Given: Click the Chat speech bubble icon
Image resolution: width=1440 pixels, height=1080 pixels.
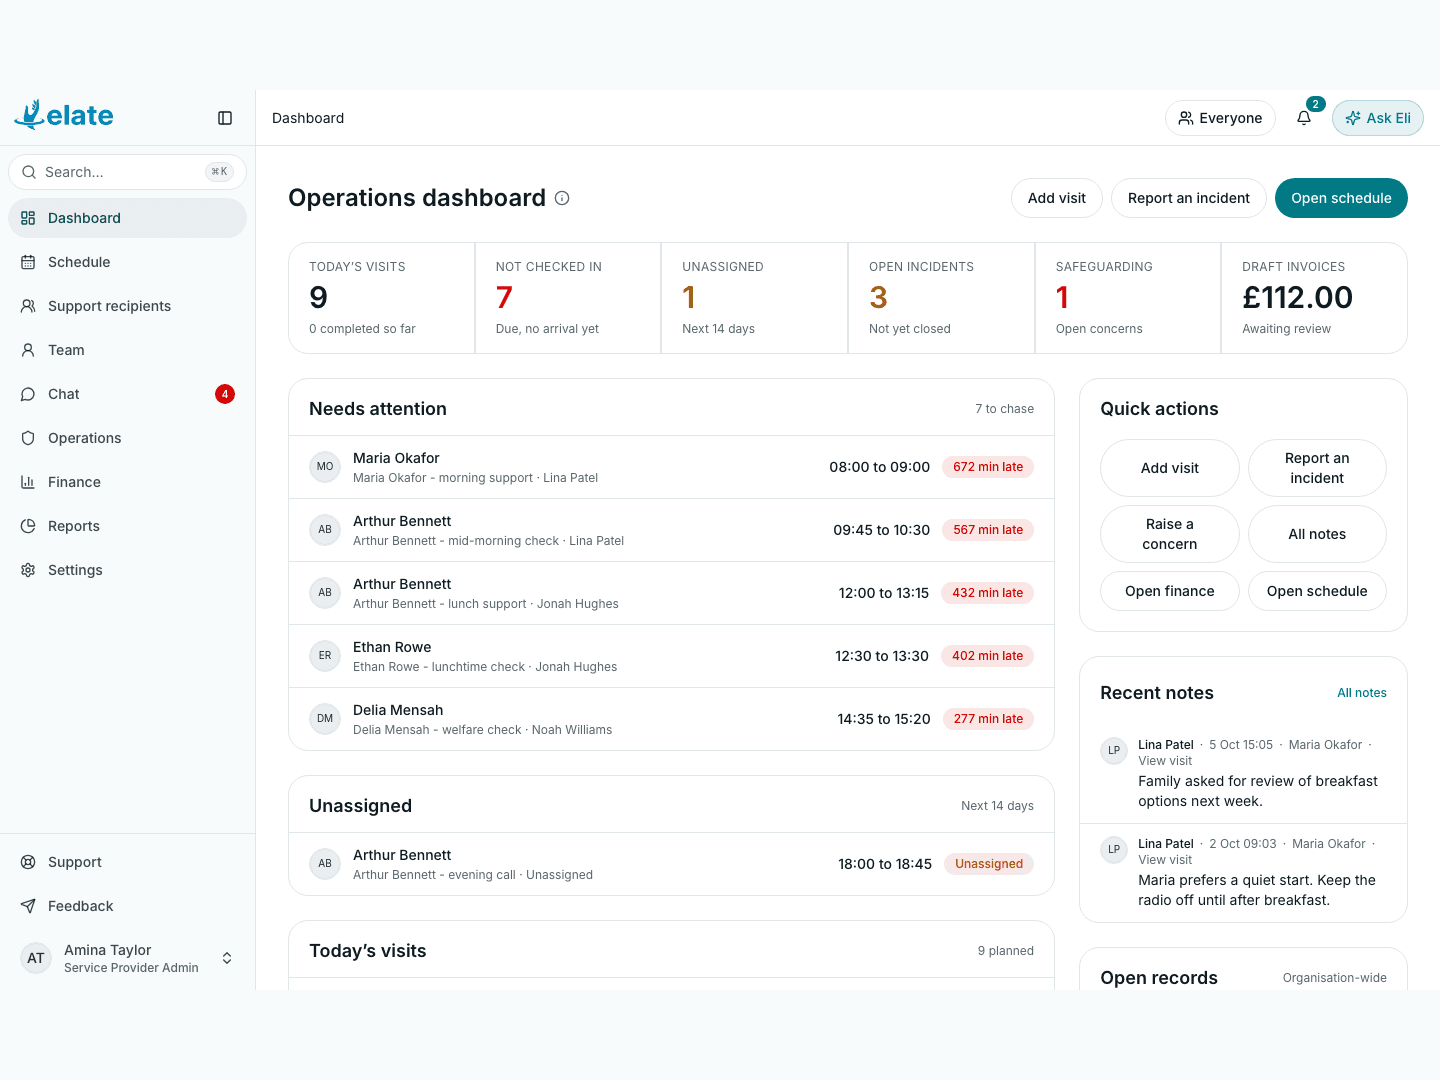Looking at the screenshot, I should 28,394.
